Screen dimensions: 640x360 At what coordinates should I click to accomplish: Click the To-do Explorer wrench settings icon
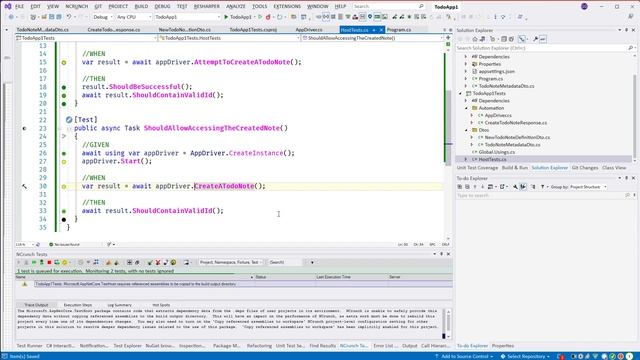(x=516, y=187)
